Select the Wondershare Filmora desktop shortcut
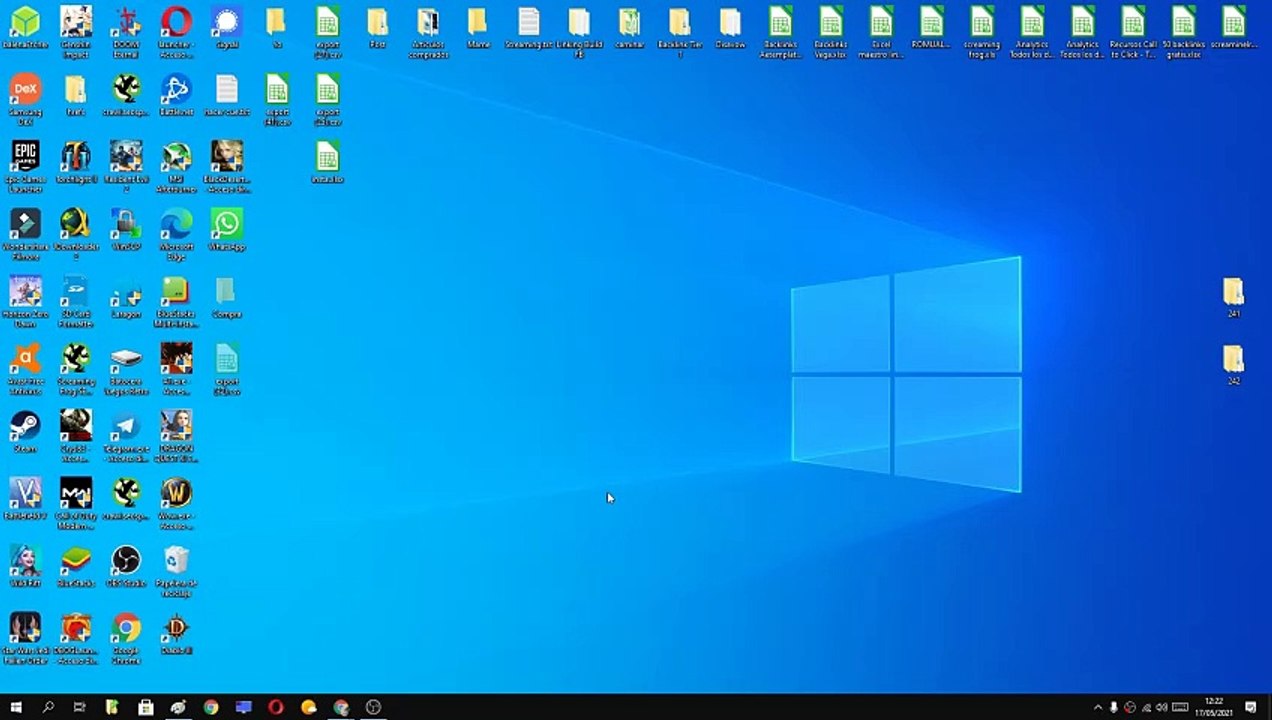This screenshot has height=720, width=1272. tap(25, 234)
